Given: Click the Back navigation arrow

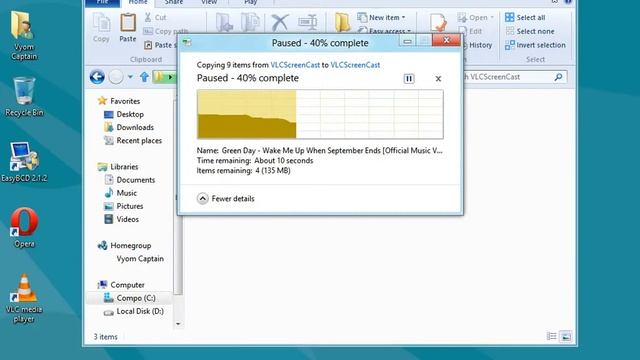Looking at the screenshot, I should 97,77.
